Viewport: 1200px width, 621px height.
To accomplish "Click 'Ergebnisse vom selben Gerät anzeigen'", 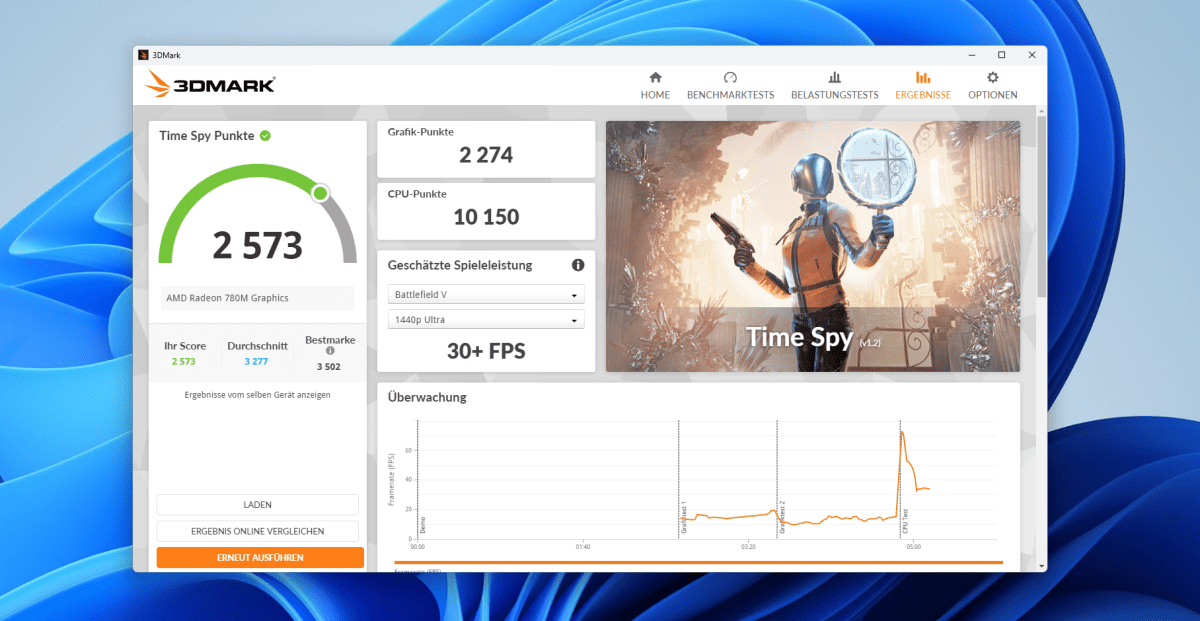I will 257,394.
